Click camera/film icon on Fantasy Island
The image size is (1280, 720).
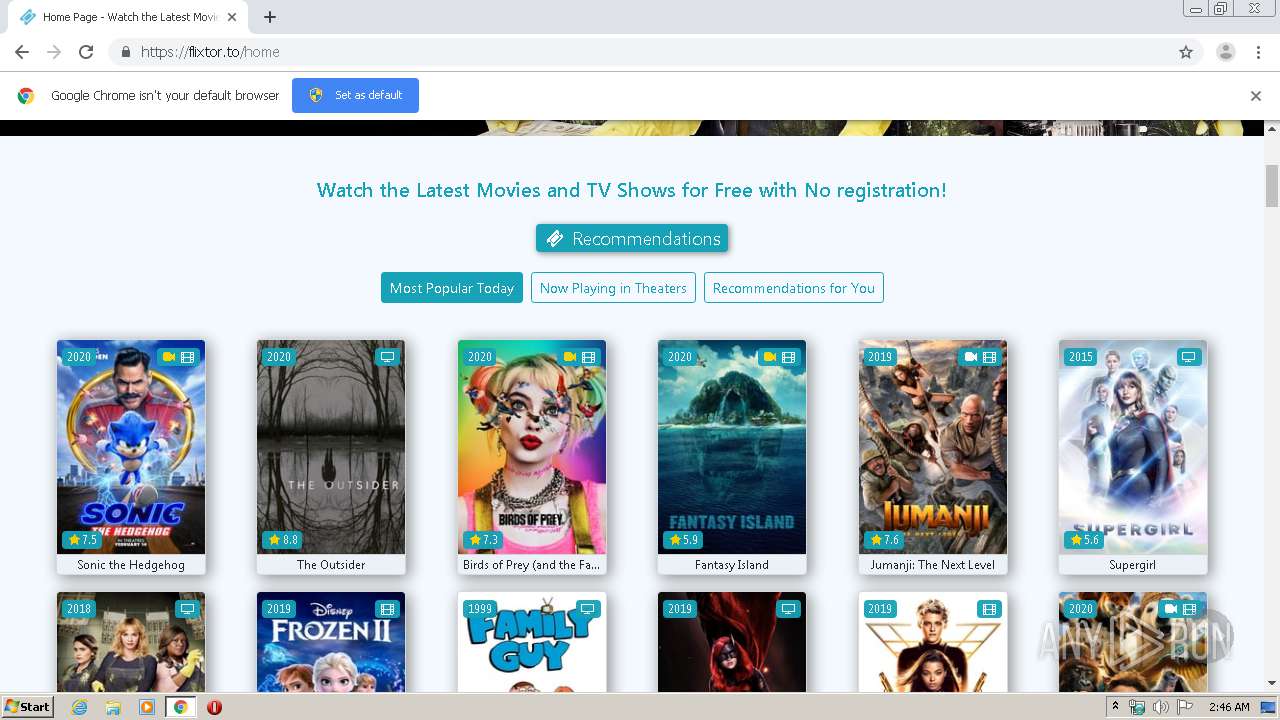tap(779, 357)
